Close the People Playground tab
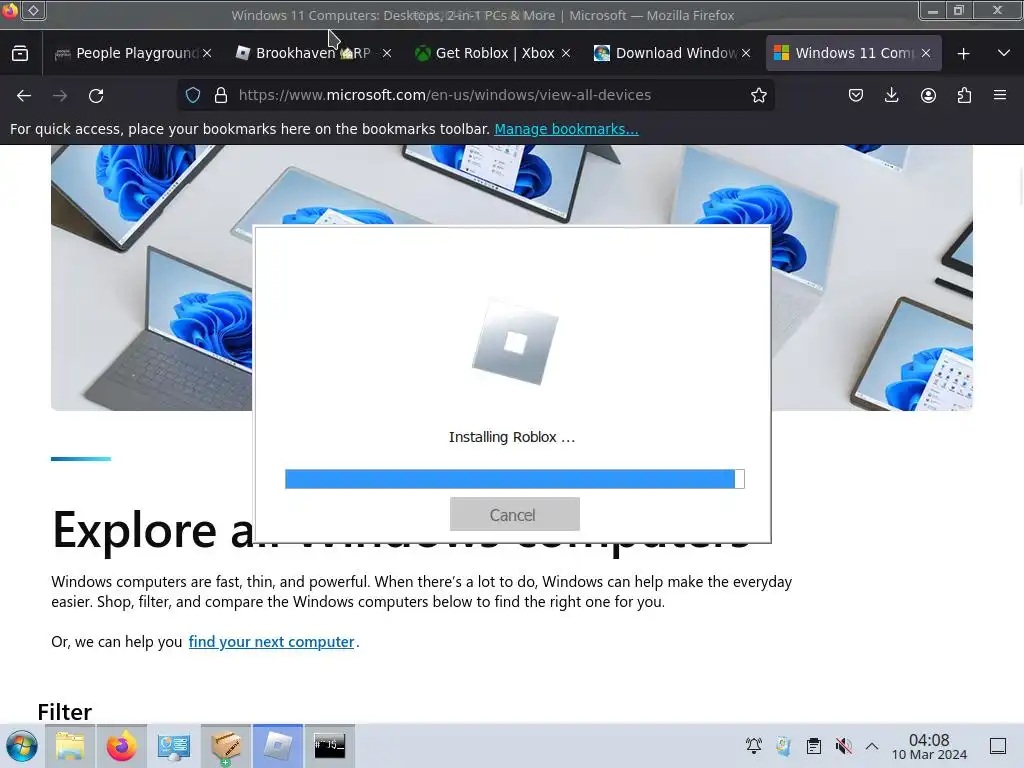The width and height of the screenshot is (1024, 768). click(x=207, y=54)
